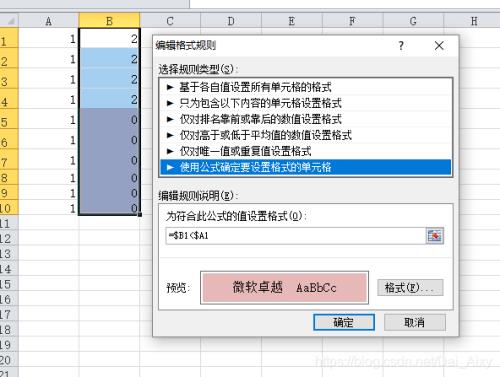
Task: Click light blue cell B2
Action: tap(109, 59)
